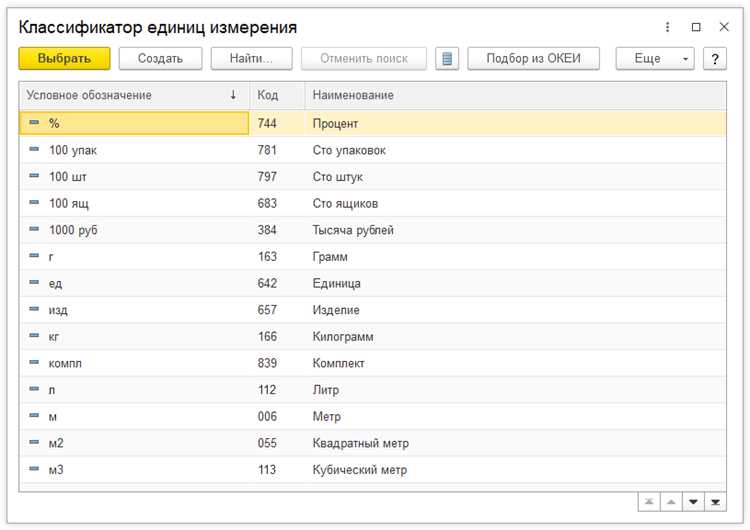Click code cell 113

[277, 470]
